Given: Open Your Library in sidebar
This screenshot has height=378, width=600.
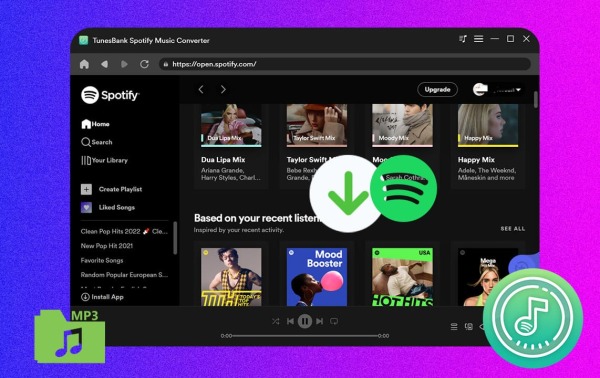Looking at the screenshot, I should coord(104,160).
